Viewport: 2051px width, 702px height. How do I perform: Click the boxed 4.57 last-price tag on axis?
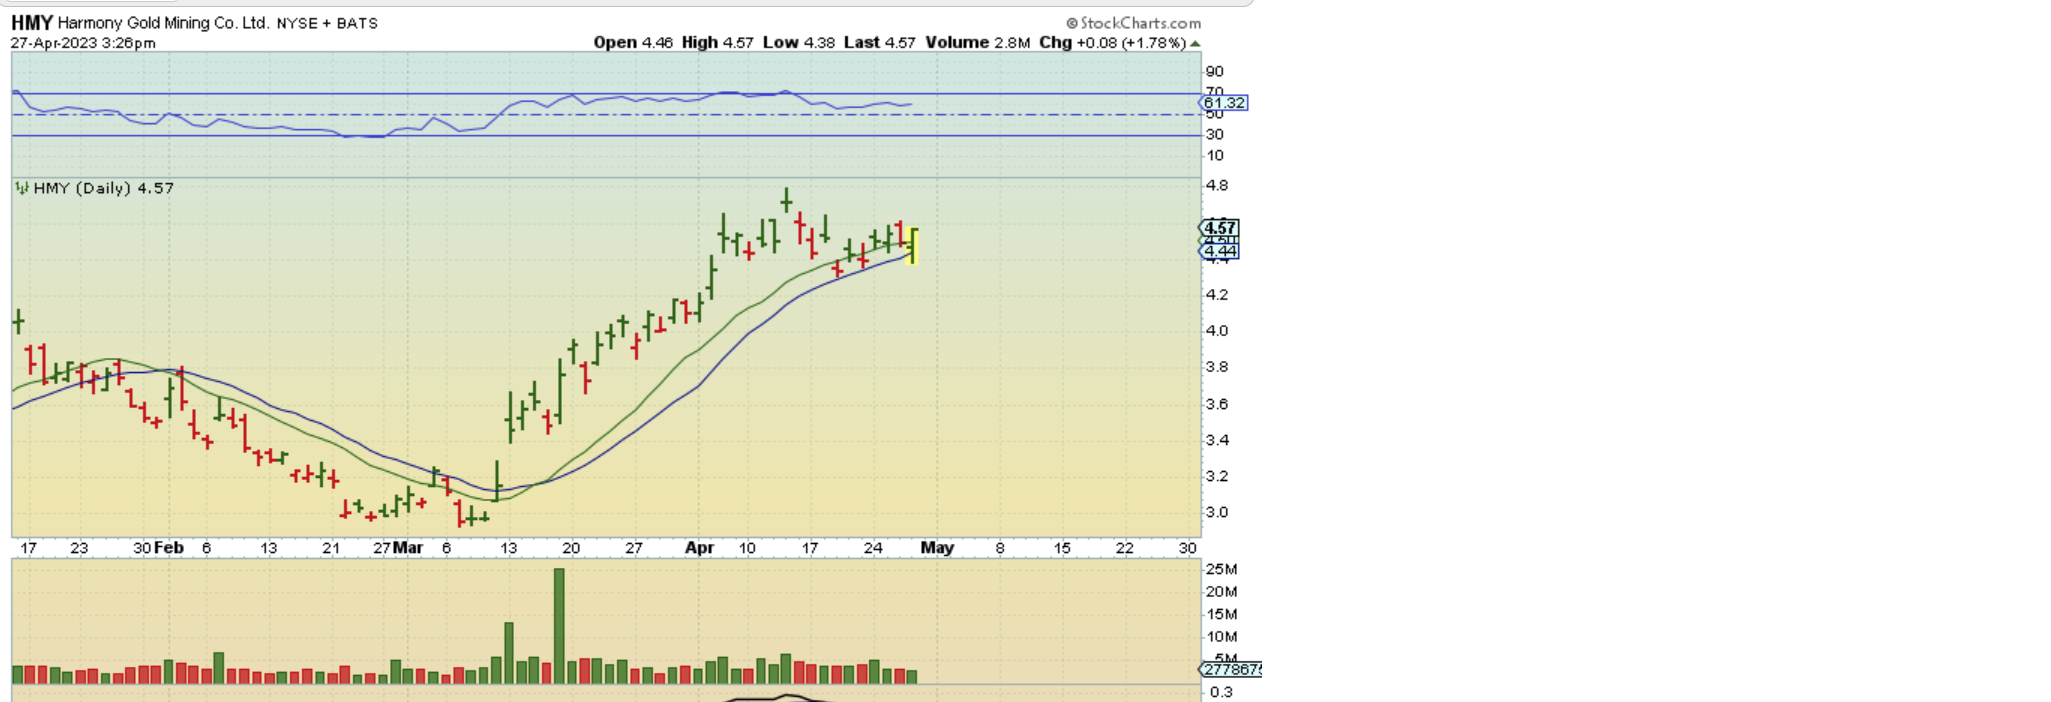point(1219,228)
